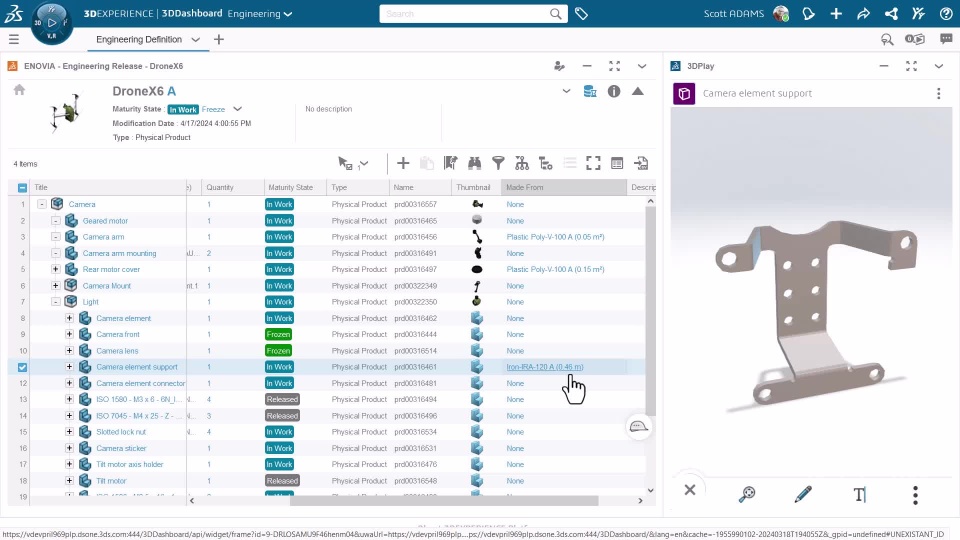Click the social network share icon
This screenshot has height=540, width=960.
point(891,13)
